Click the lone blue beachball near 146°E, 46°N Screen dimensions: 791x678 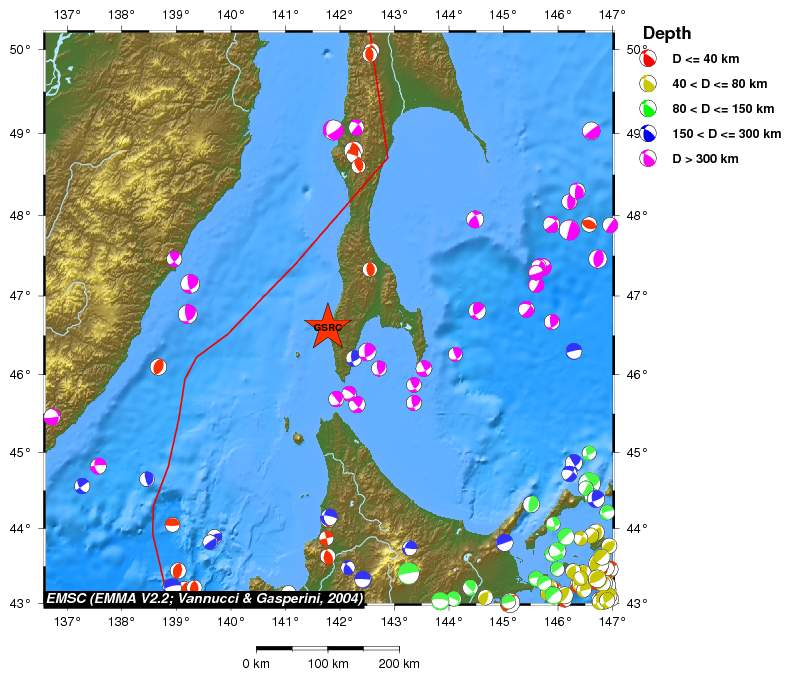point(573,351)
